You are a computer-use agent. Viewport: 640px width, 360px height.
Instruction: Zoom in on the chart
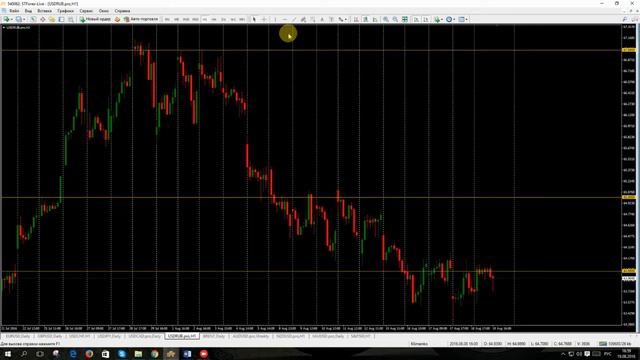[386, 19]
